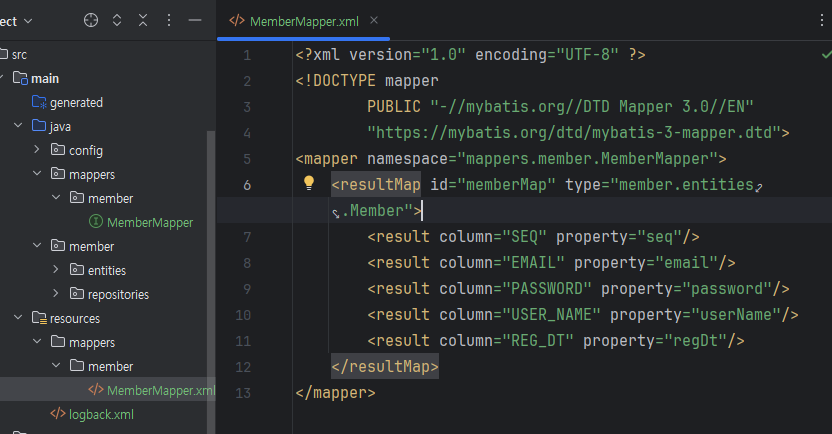Click the Select Opened File crosshair icon
Image resolution: width=832 pixels, height=434 pixels.
point(91,21)
